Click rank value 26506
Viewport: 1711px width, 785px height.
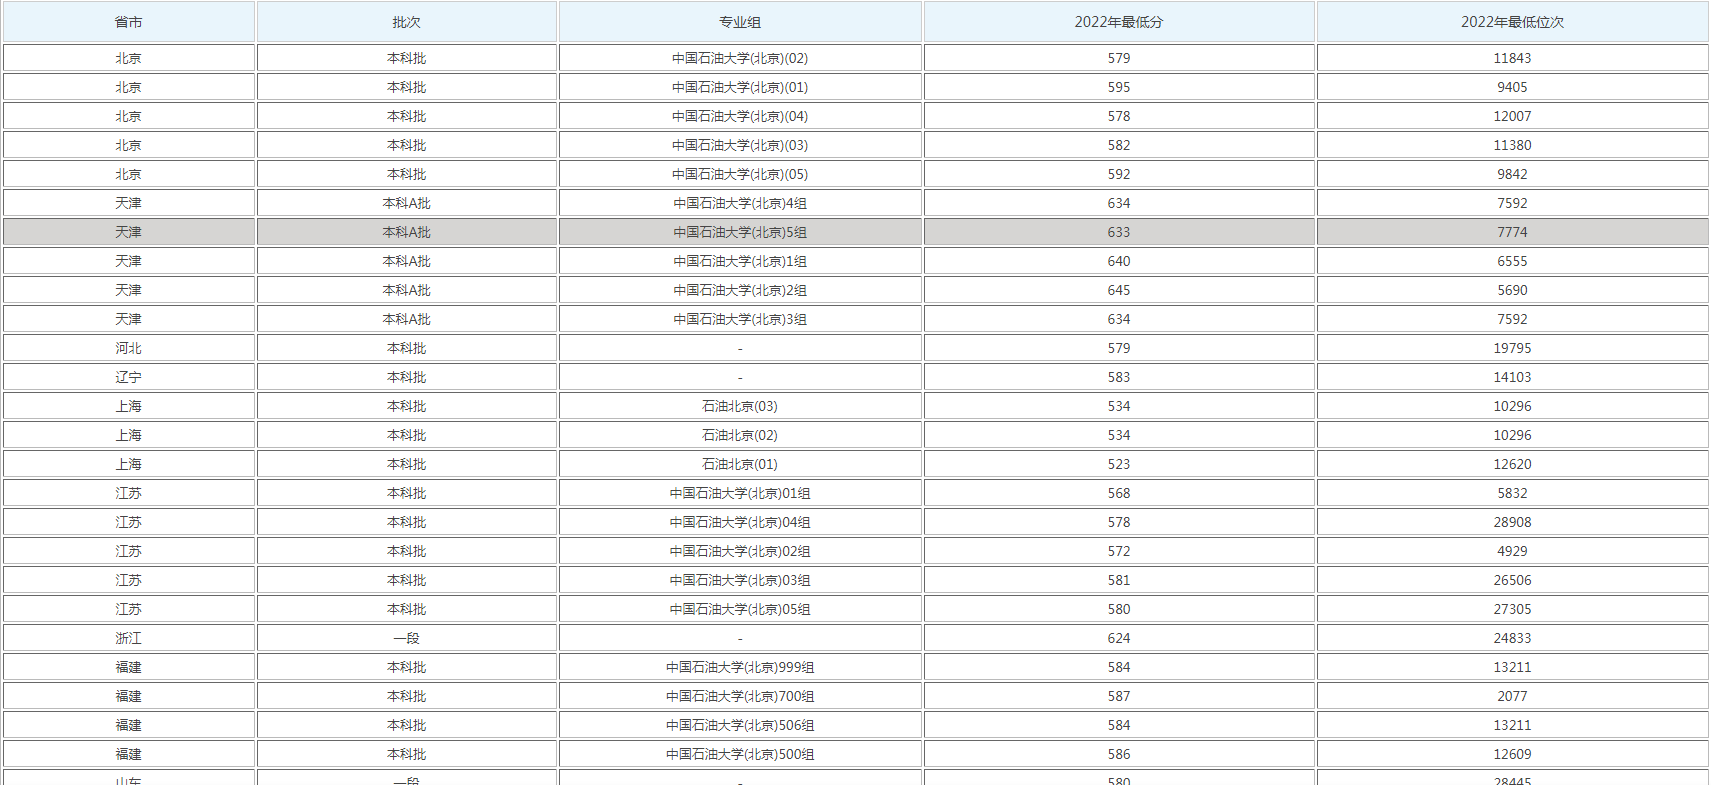point(1512,580)
